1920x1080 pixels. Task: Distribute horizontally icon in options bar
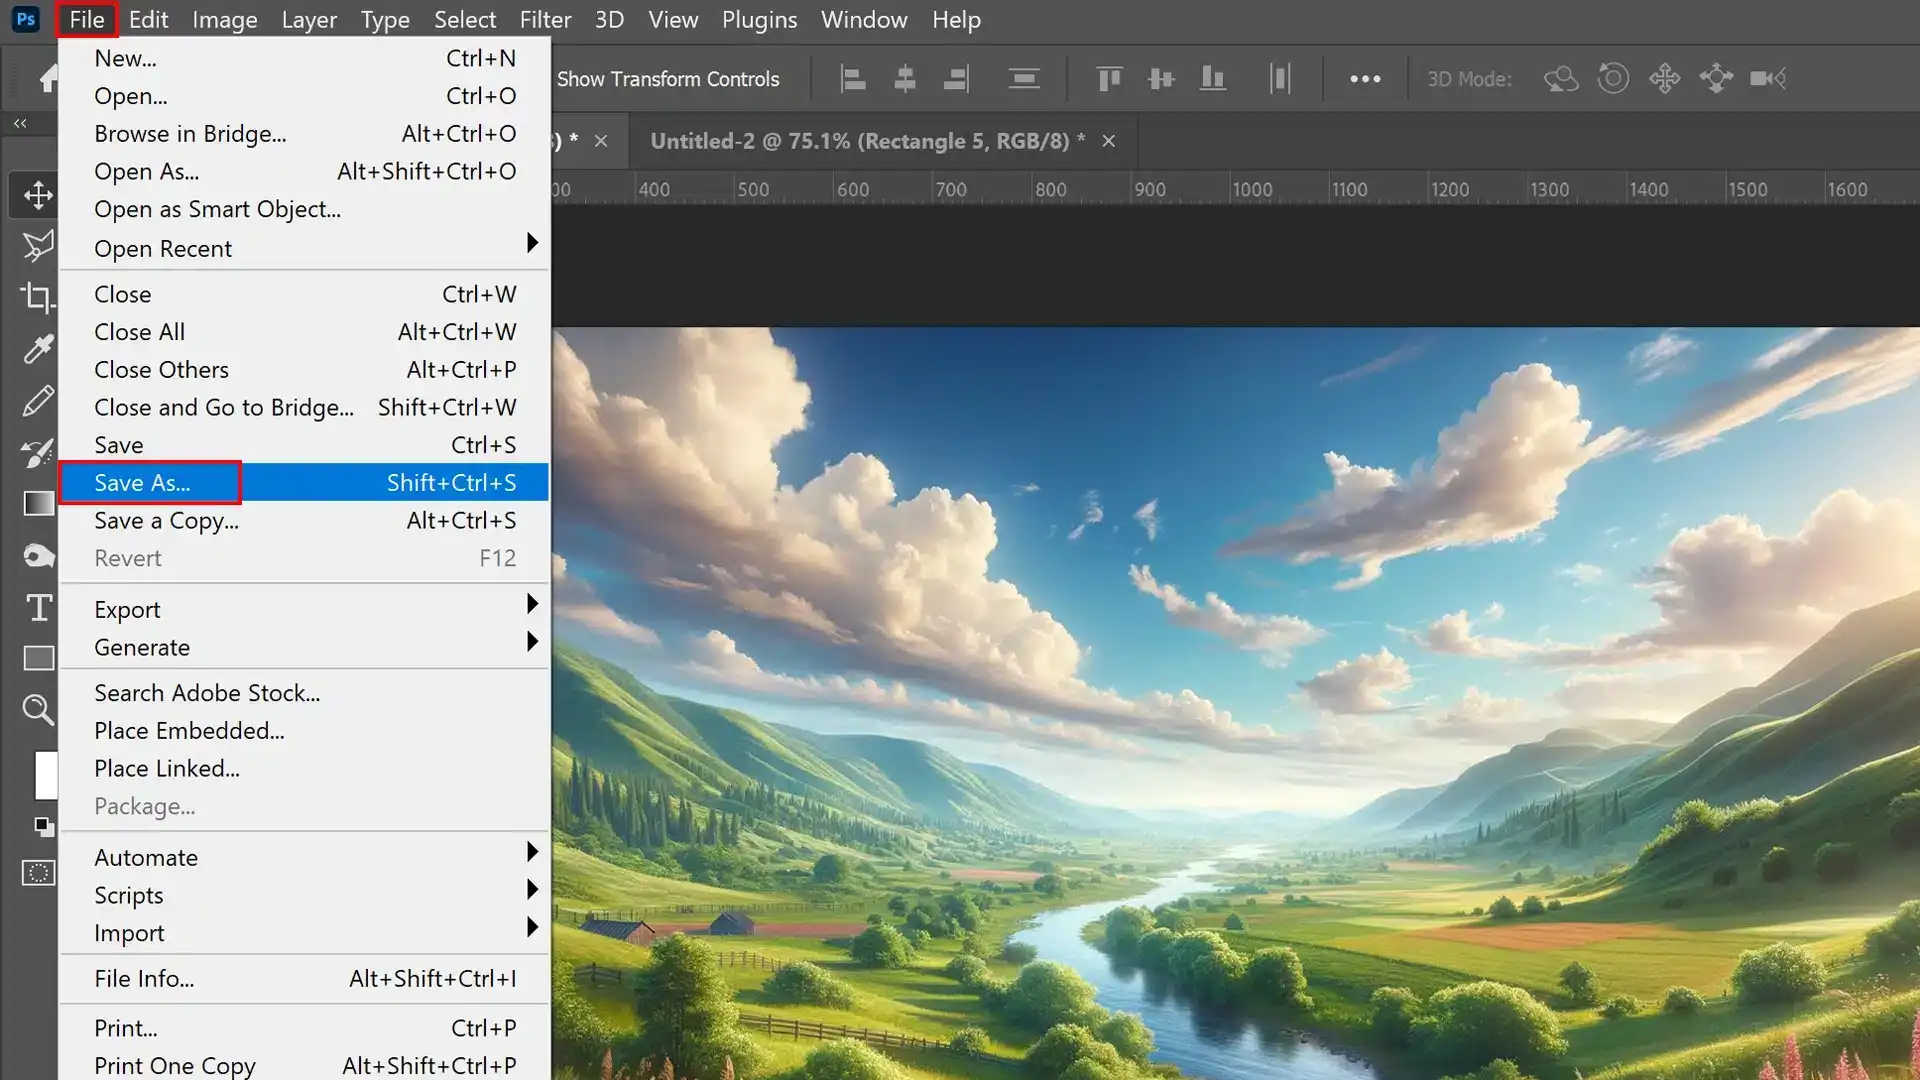pyautogui.click(x=1280, y=78)
